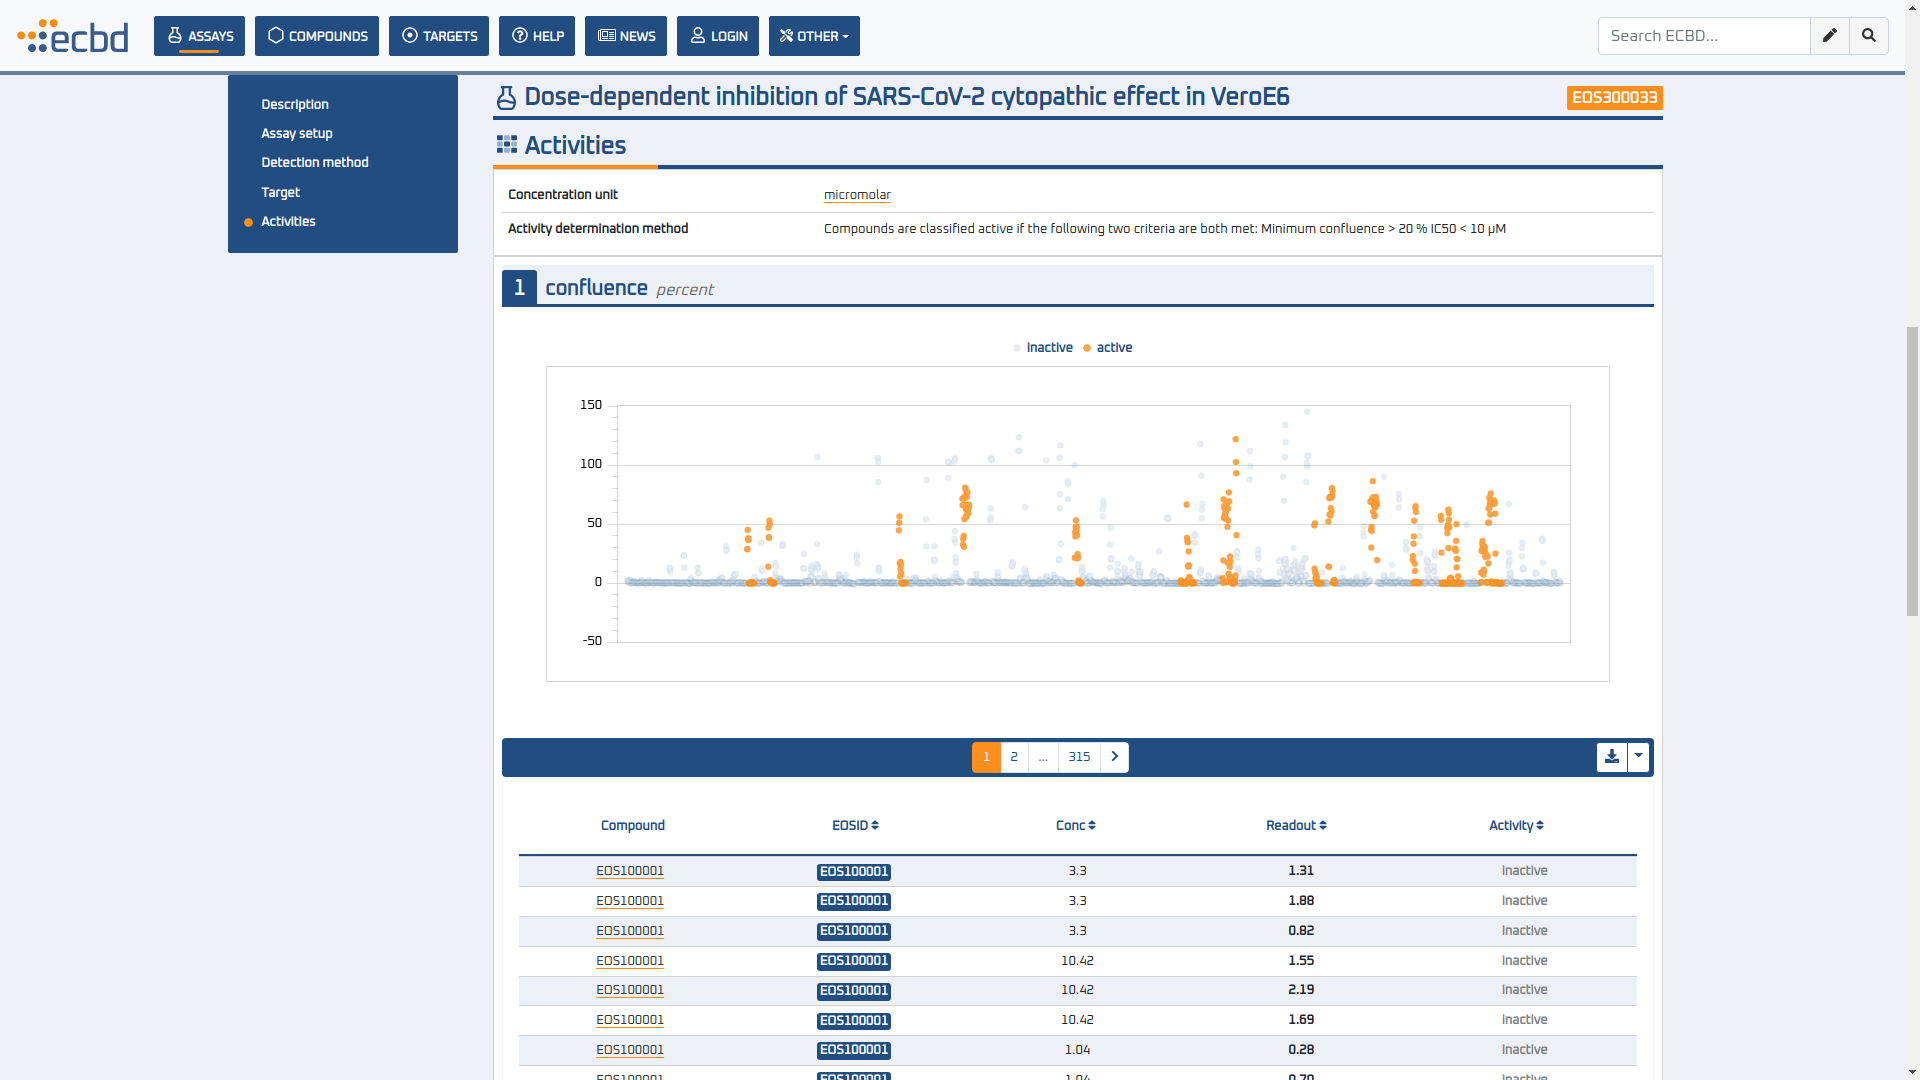This screenshot has width=1920, height=1080.
Task: Click the ECBD logo icon
Action: click(72, 36)
